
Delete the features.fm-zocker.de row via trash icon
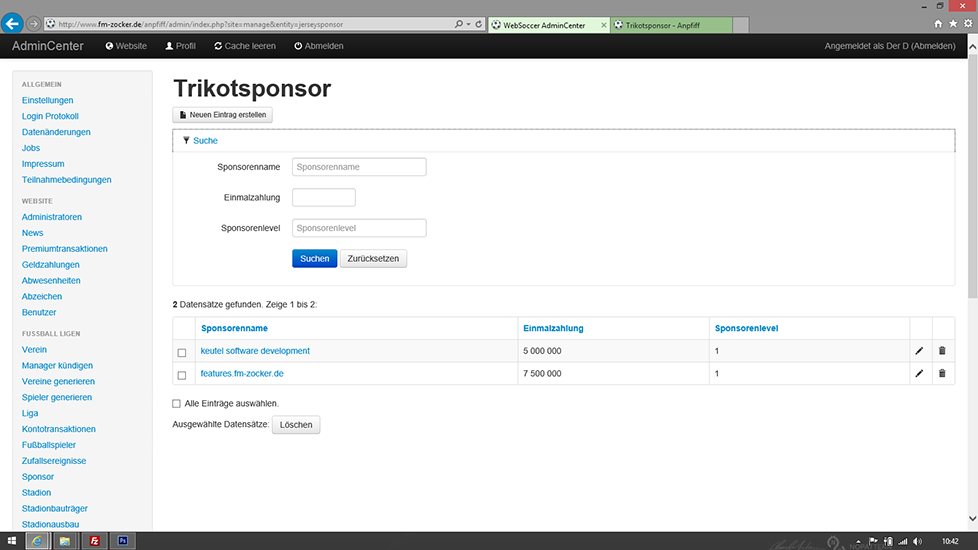[941, 374]
